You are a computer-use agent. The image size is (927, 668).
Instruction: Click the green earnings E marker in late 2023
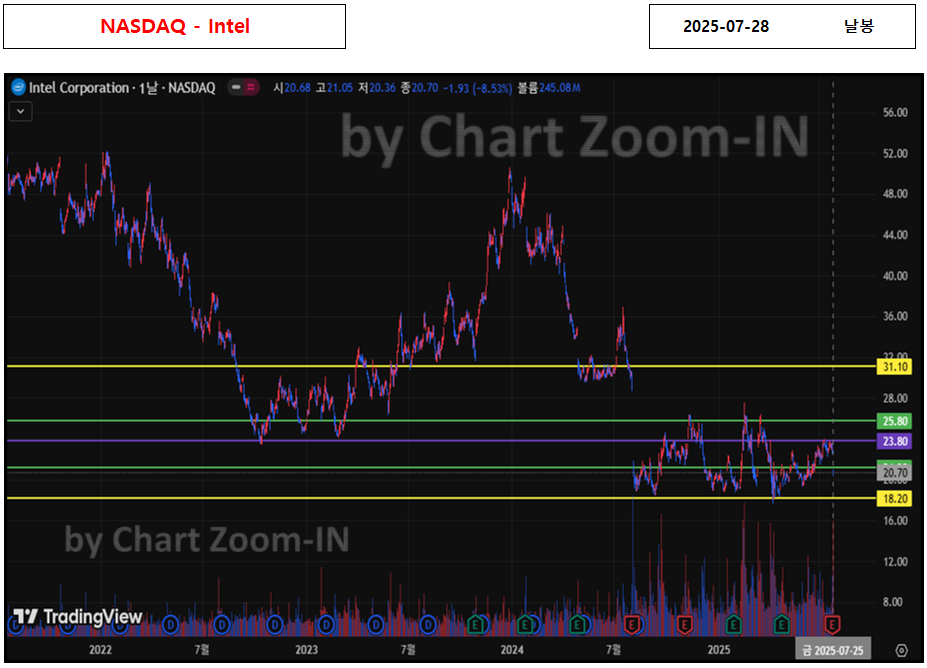[475, 624]
